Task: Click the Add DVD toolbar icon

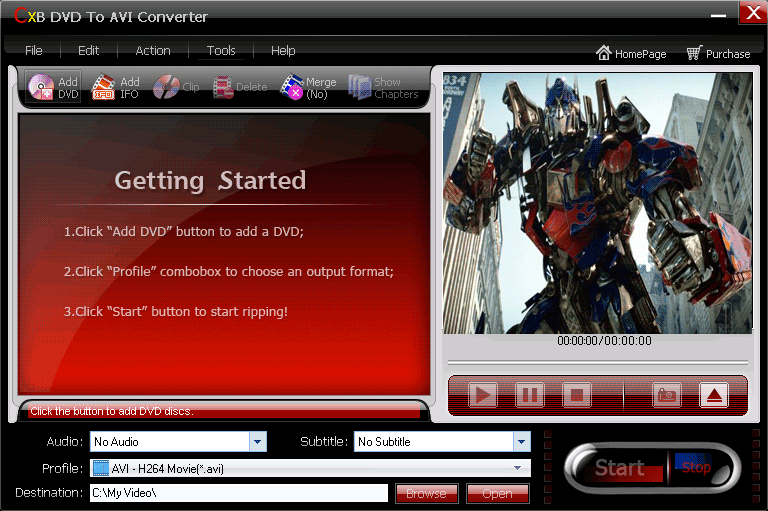Action: click(x=53, y=87)
